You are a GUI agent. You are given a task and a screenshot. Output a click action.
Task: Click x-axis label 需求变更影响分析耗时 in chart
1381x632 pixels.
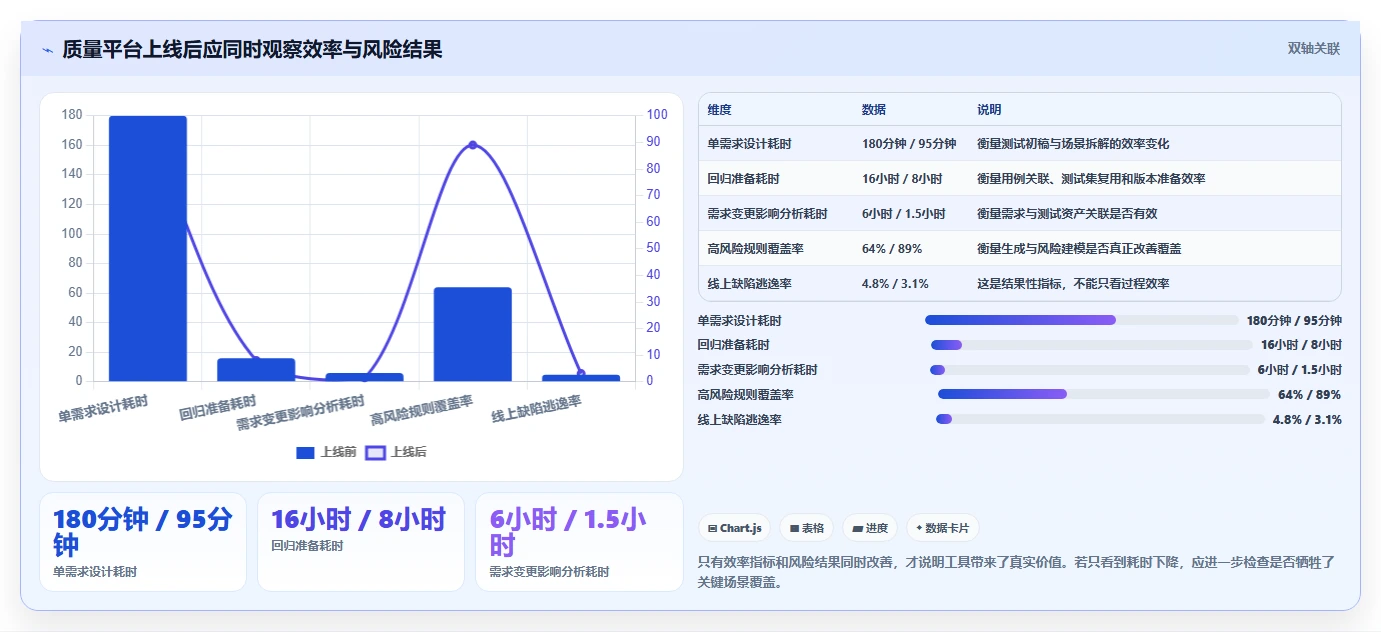coord(301,414)
